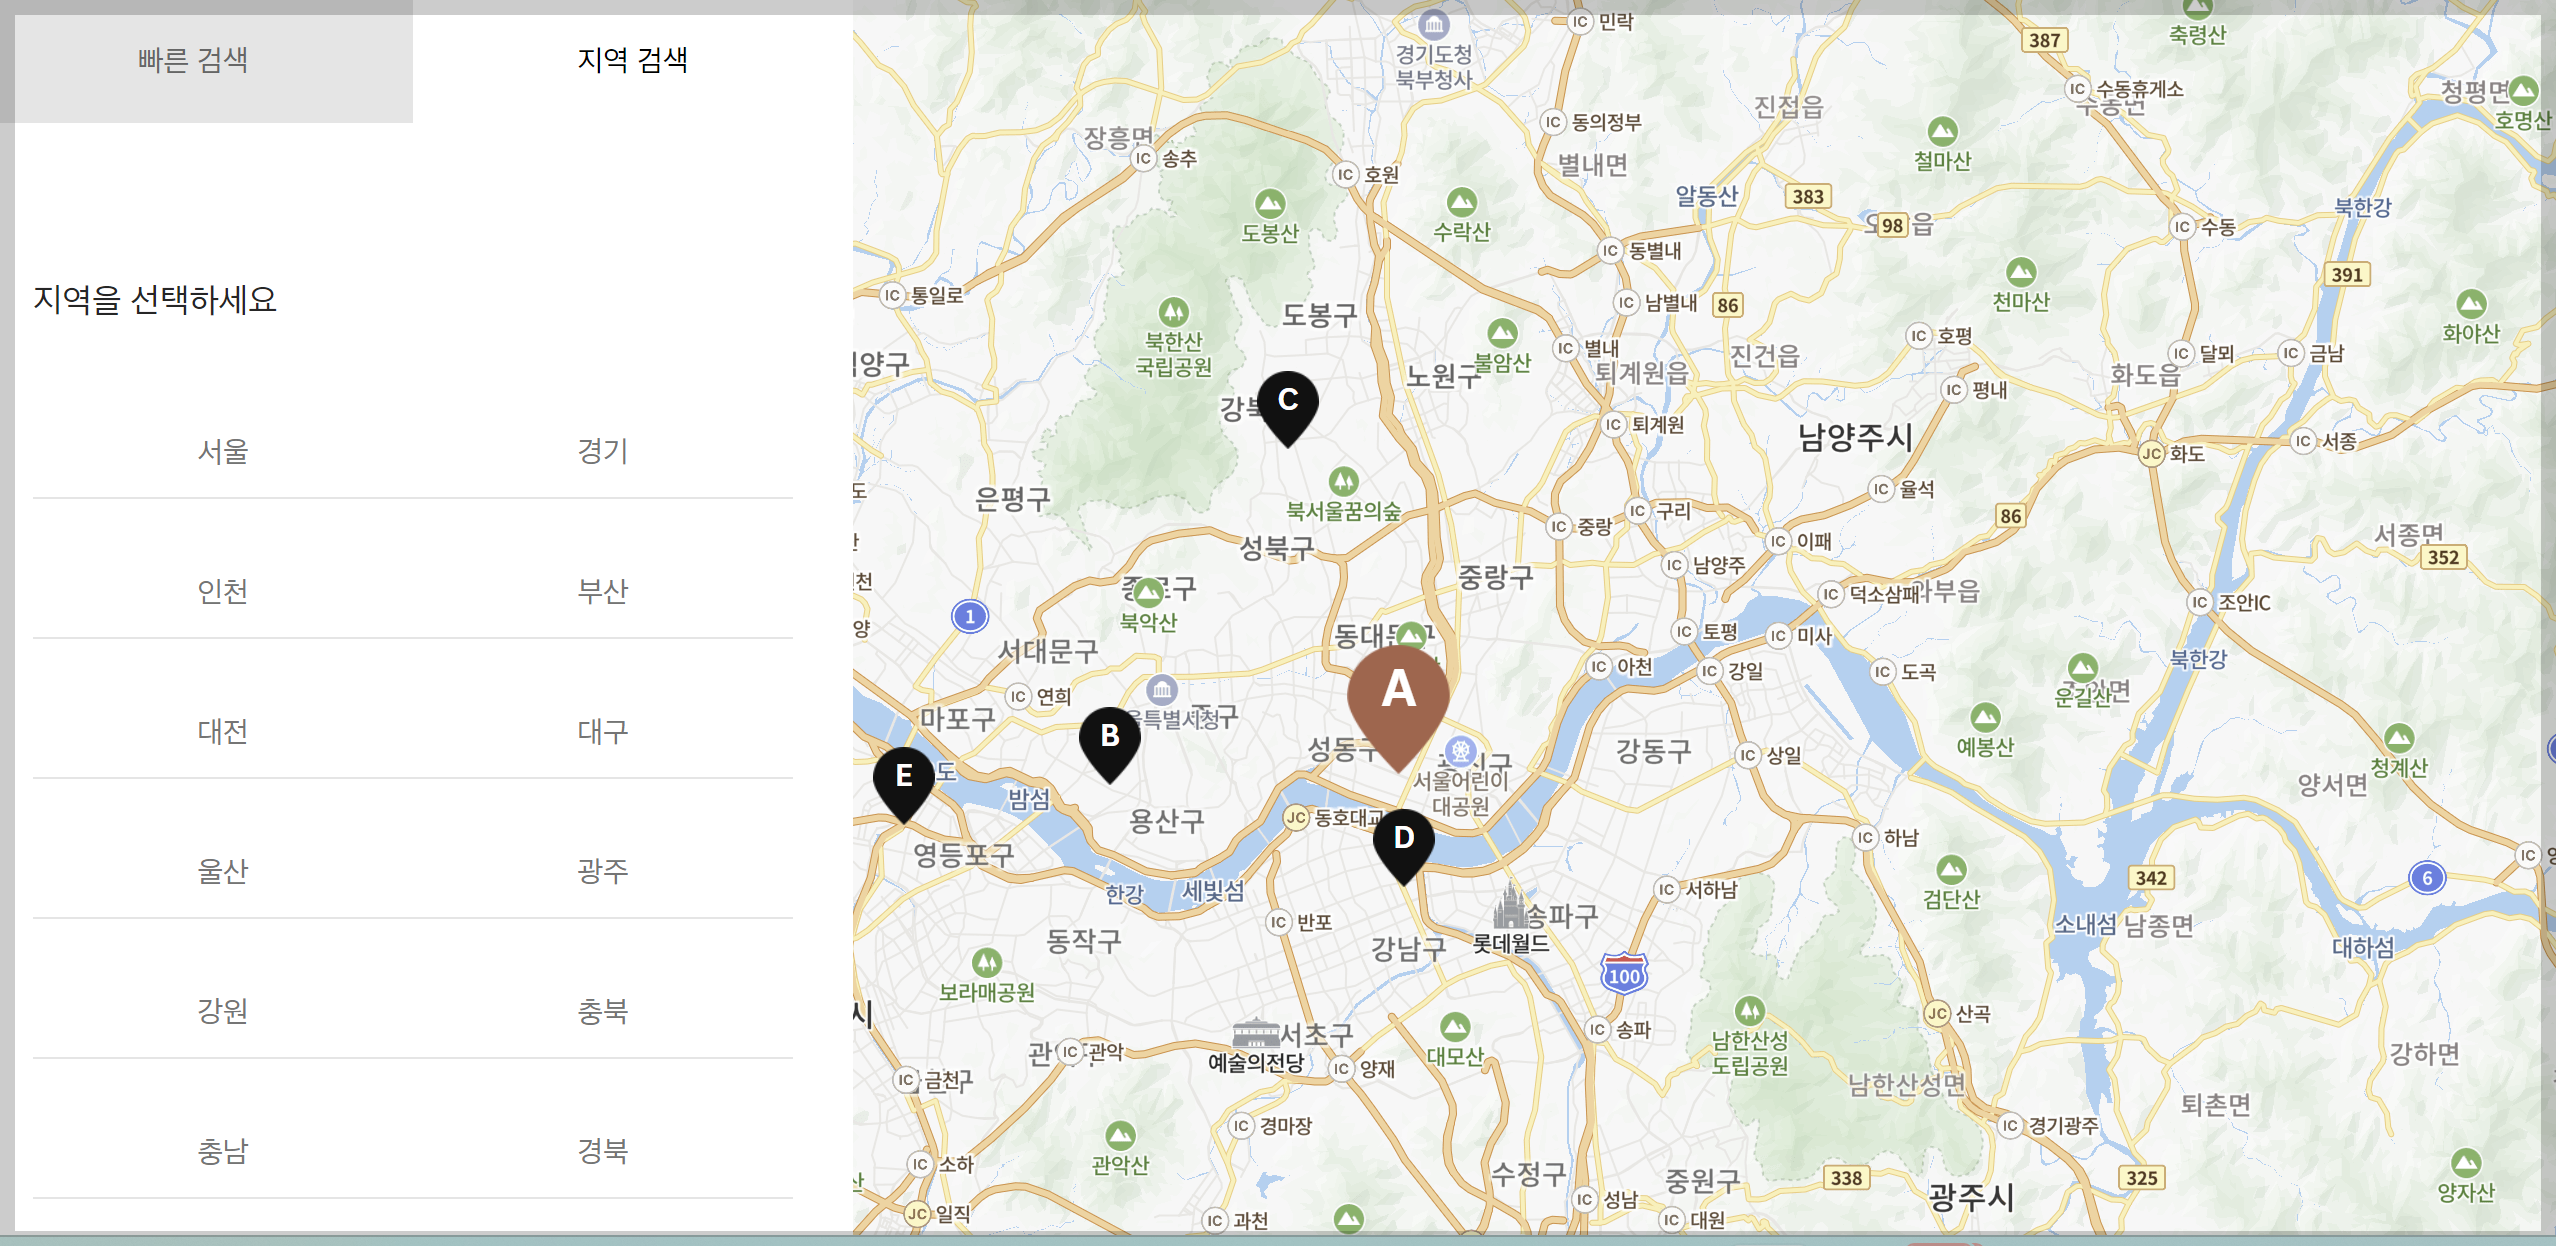The width and height of the screenshot is (2556, 1246).
Task: Choose the 경기 region
Action: pyautogui.click(x=602, y=451)
